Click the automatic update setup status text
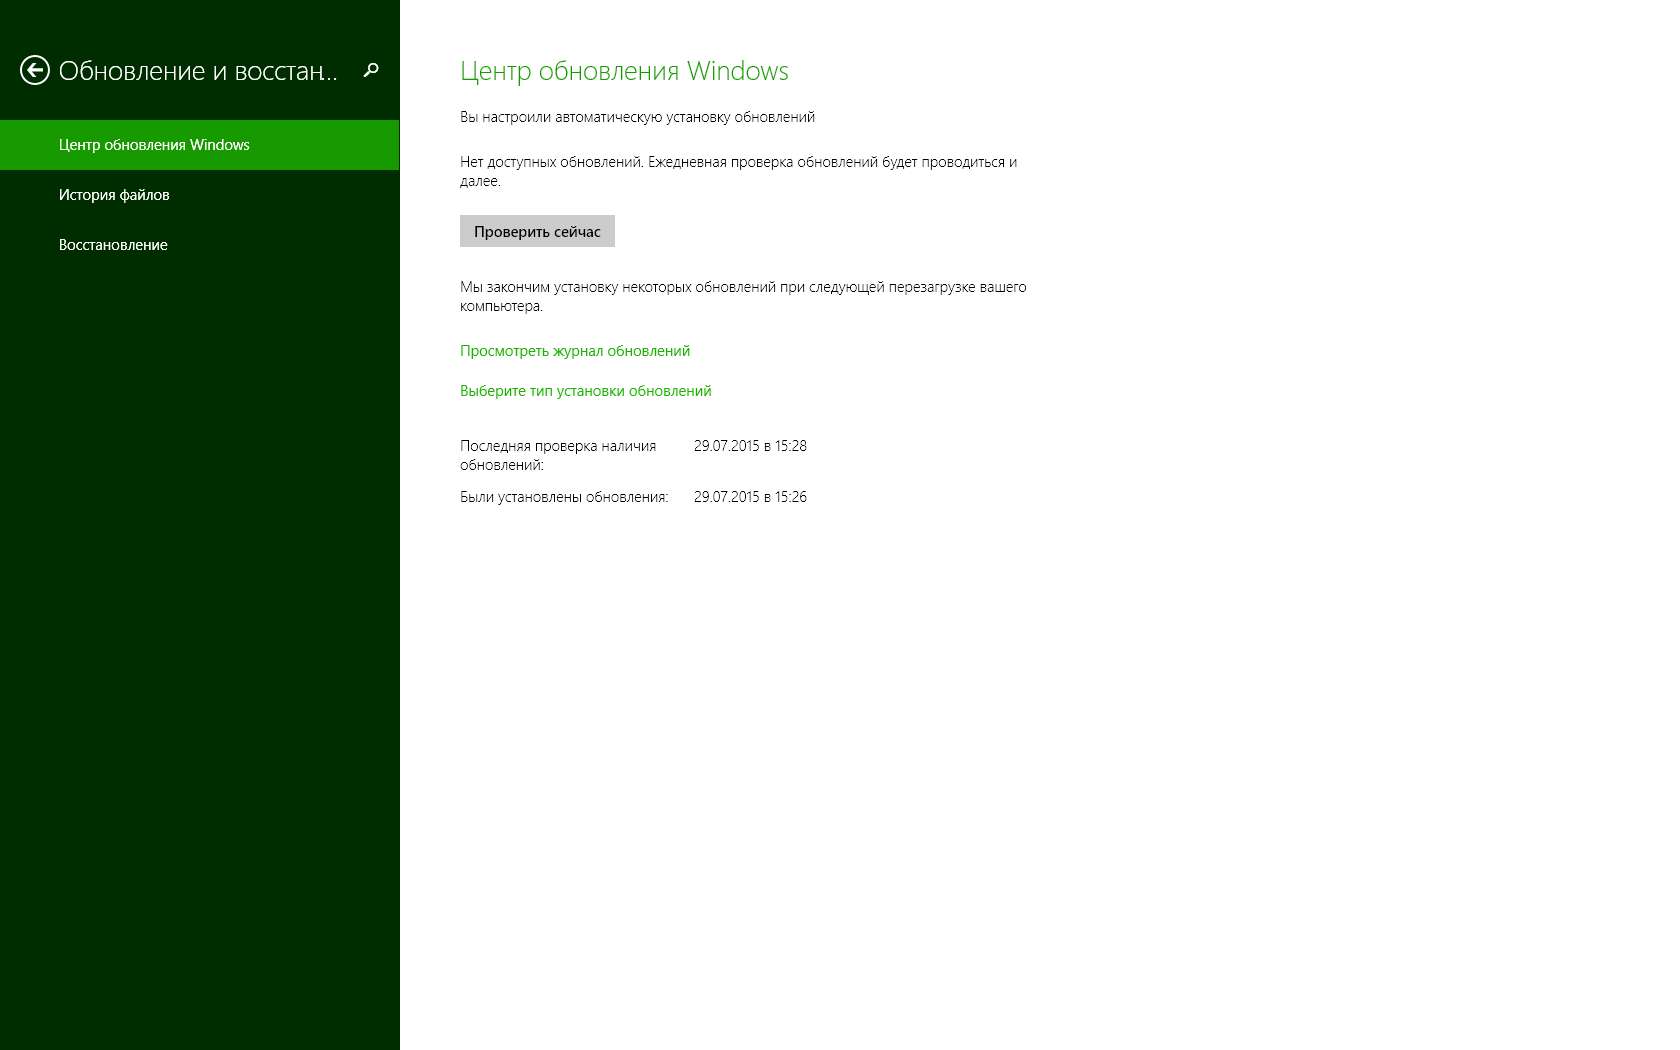This screenshot has width=1680, height=1050. click(x=637, y=117)
